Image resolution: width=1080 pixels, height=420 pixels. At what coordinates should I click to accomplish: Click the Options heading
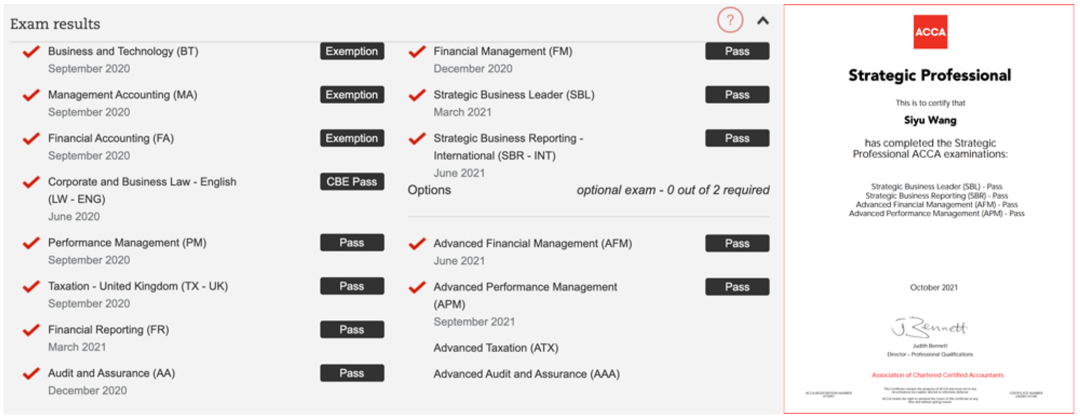tap(429, 190)
